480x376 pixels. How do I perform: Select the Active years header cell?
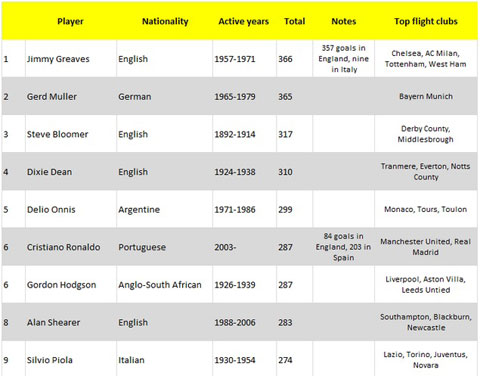tap(243, 21)
